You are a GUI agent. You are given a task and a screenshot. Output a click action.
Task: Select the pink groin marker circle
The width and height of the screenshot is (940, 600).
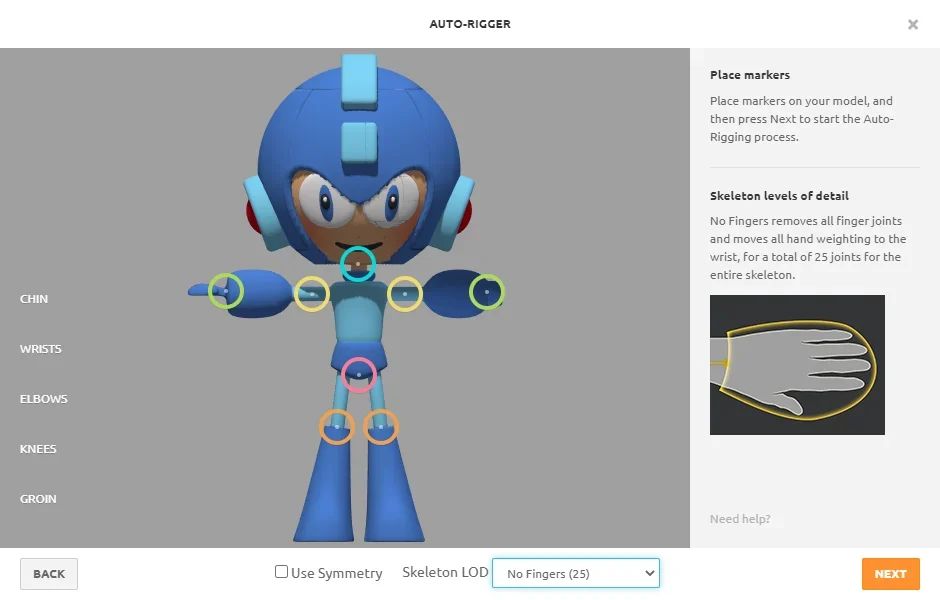(x=358, y=375)
